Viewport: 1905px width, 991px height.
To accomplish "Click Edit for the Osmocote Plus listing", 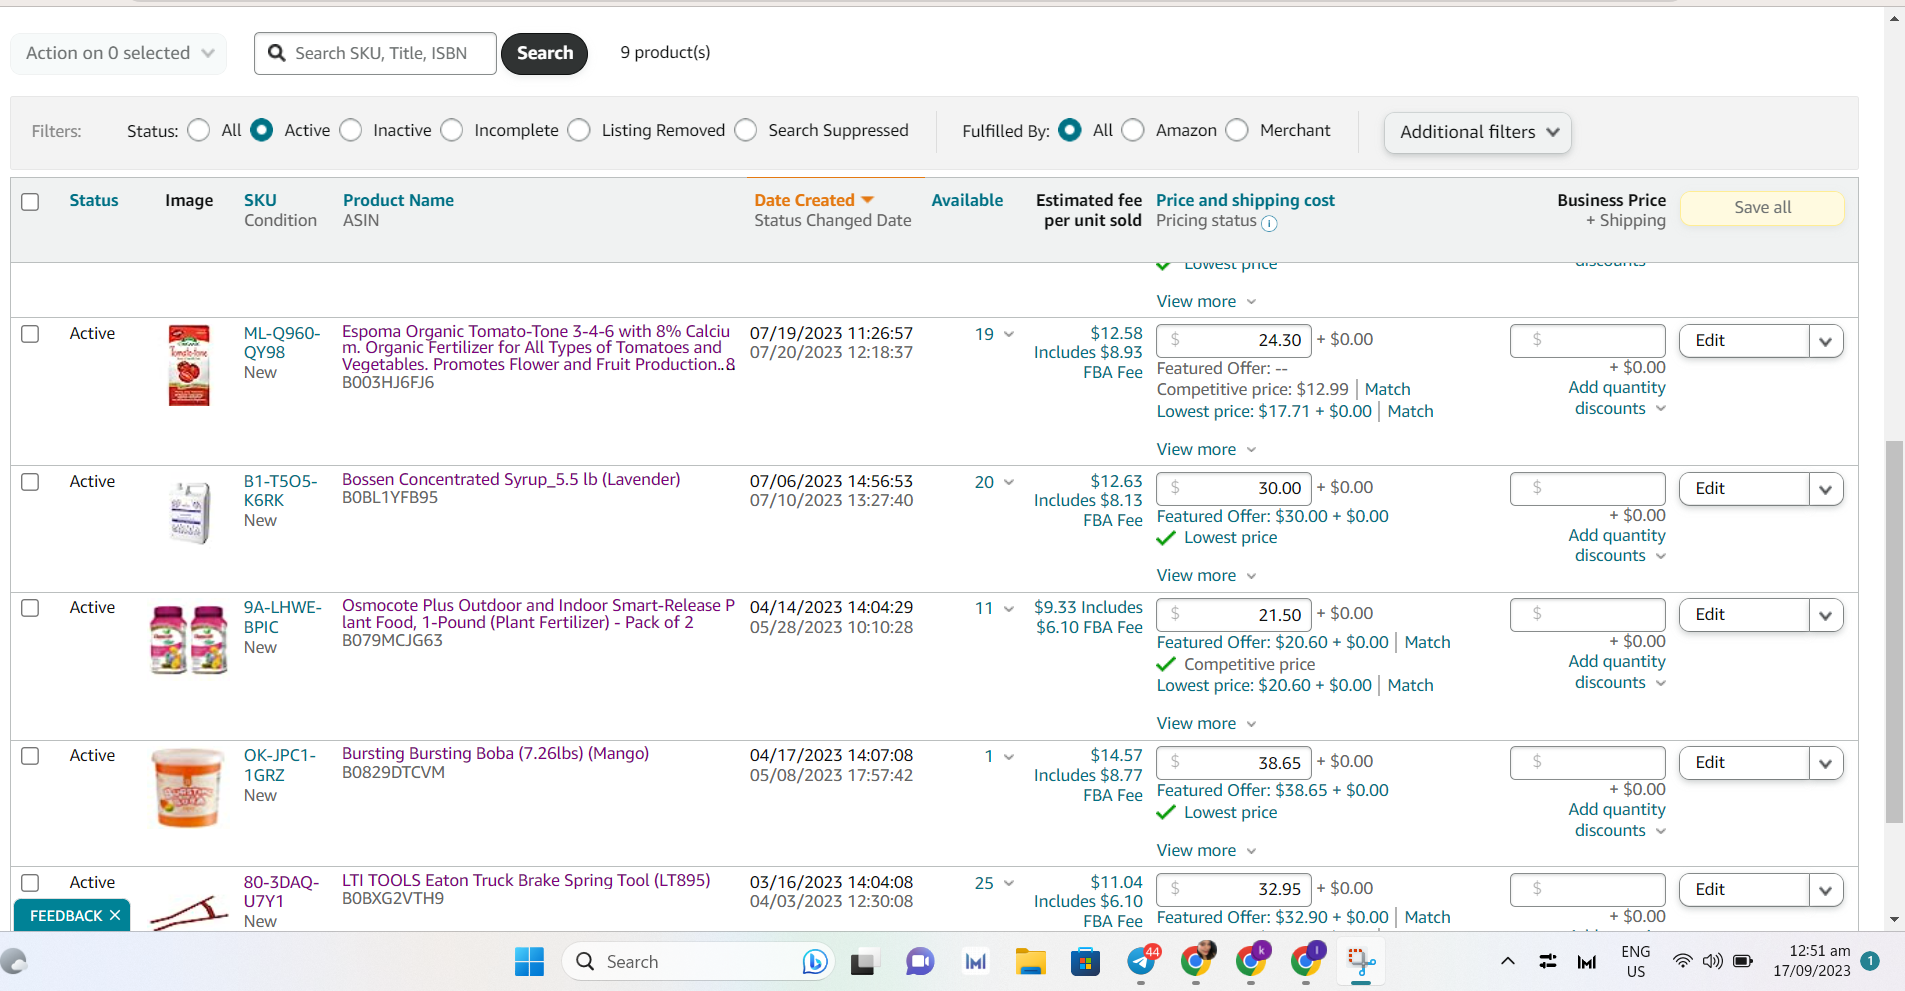I will coord(1744,615).
